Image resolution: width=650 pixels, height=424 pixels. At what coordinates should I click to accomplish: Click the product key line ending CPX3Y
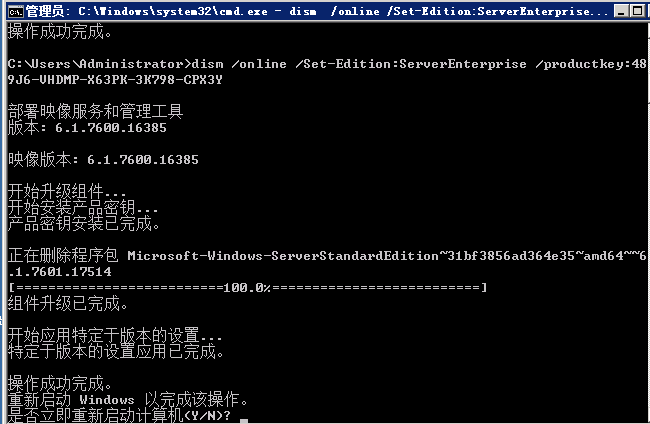(x=115, y=80)
